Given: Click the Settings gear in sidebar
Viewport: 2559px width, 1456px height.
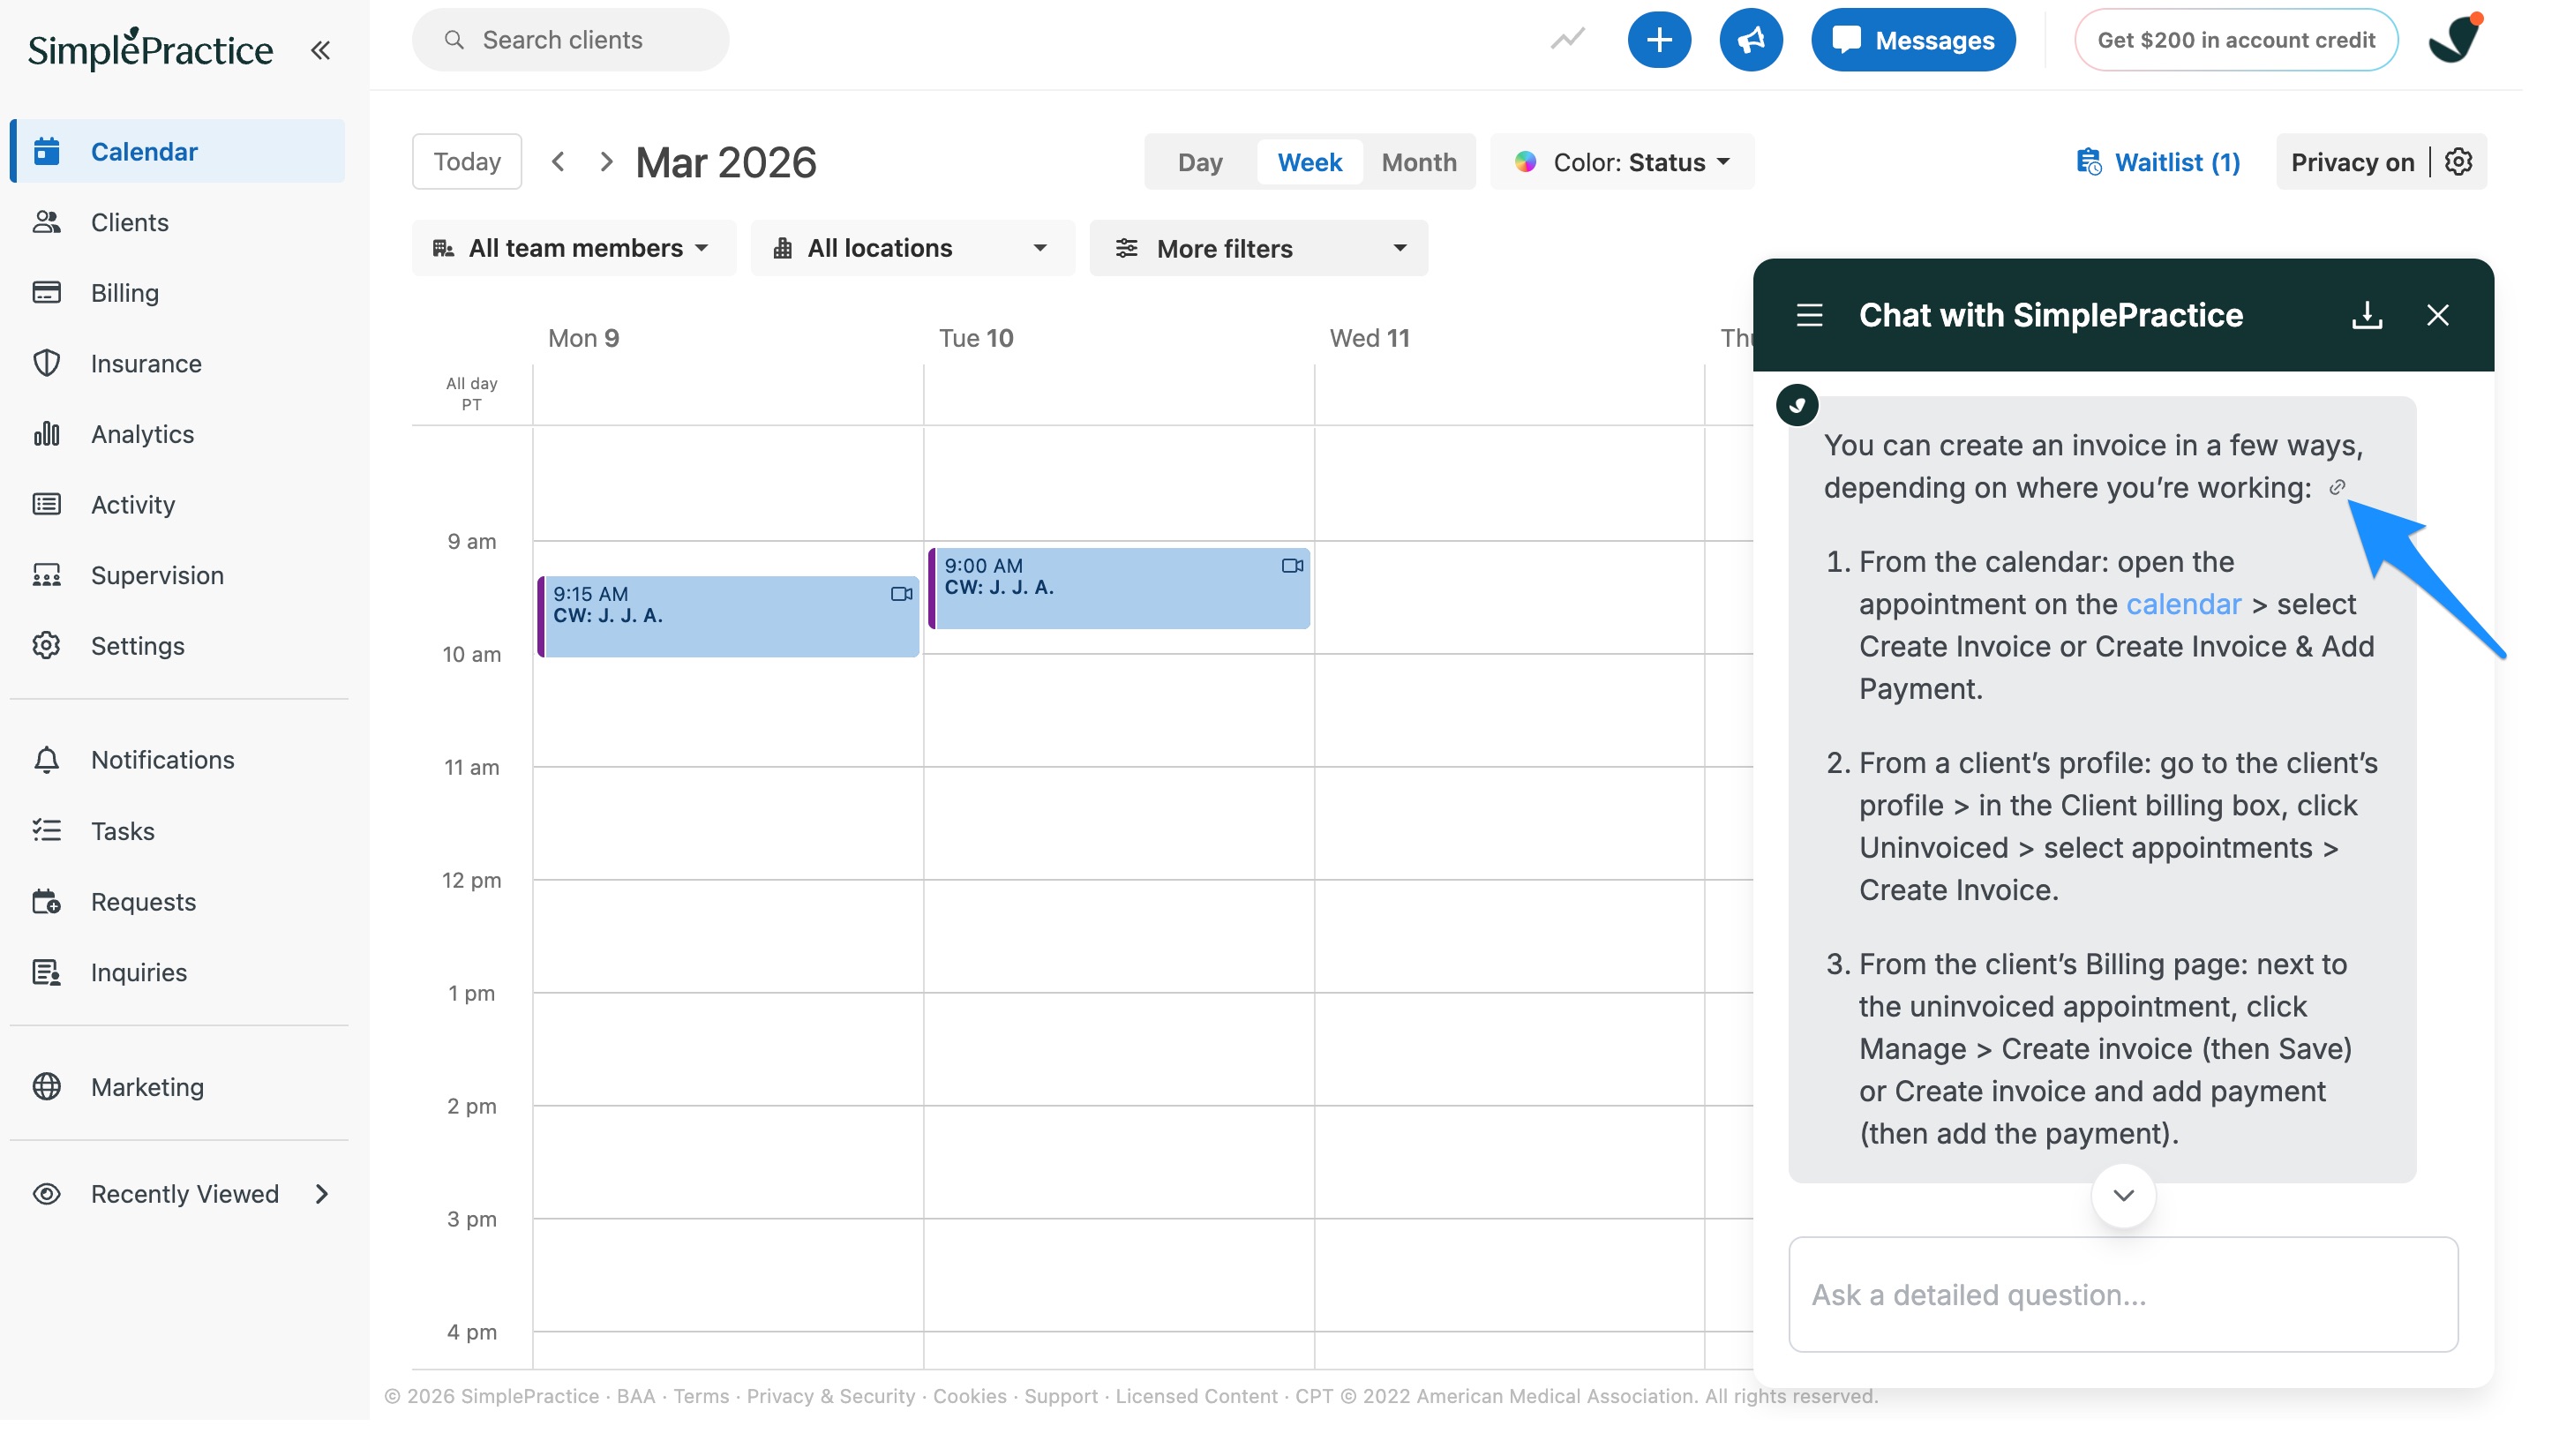Looking at the screenshot, I should point(47,646).
